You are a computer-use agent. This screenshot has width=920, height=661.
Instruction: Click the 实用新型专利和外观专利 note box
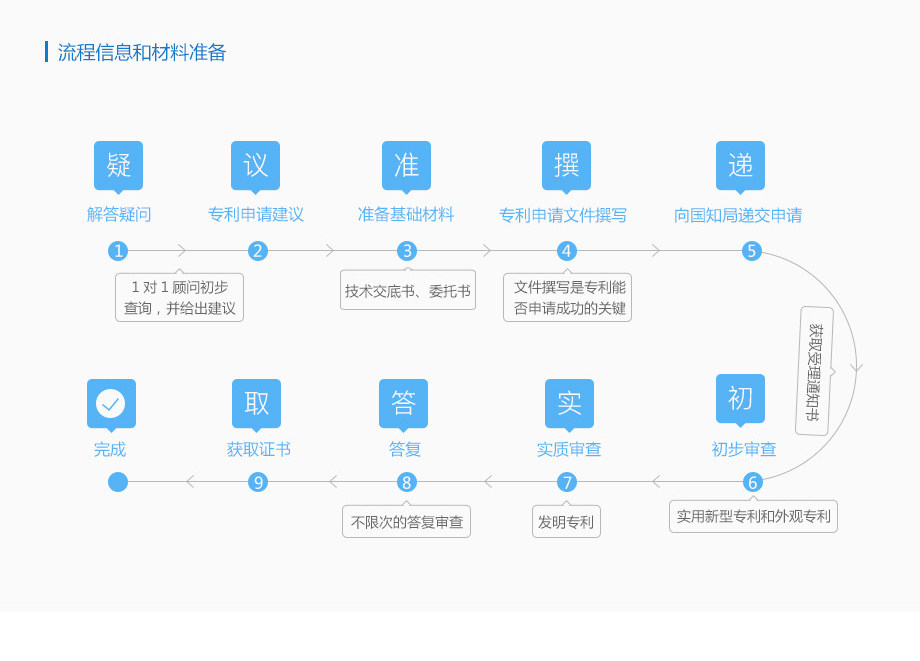point(753,516)
